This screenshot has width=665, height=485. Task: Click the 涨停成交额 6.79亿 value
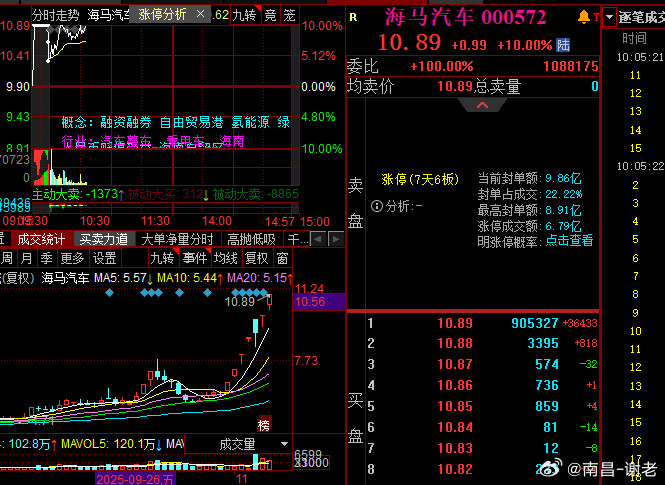pos(563,226)
